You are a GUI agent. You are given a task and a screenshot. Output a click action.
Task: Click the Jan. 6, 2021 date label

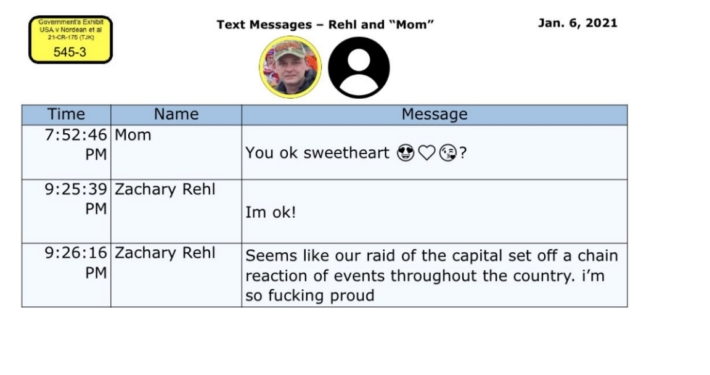click(577, 23)
